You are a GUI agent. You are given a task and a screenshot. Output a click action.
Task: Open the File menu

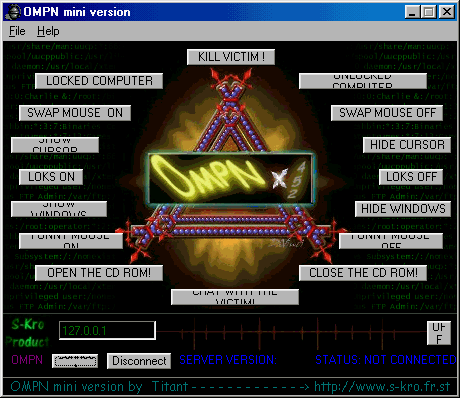point(17,31)
